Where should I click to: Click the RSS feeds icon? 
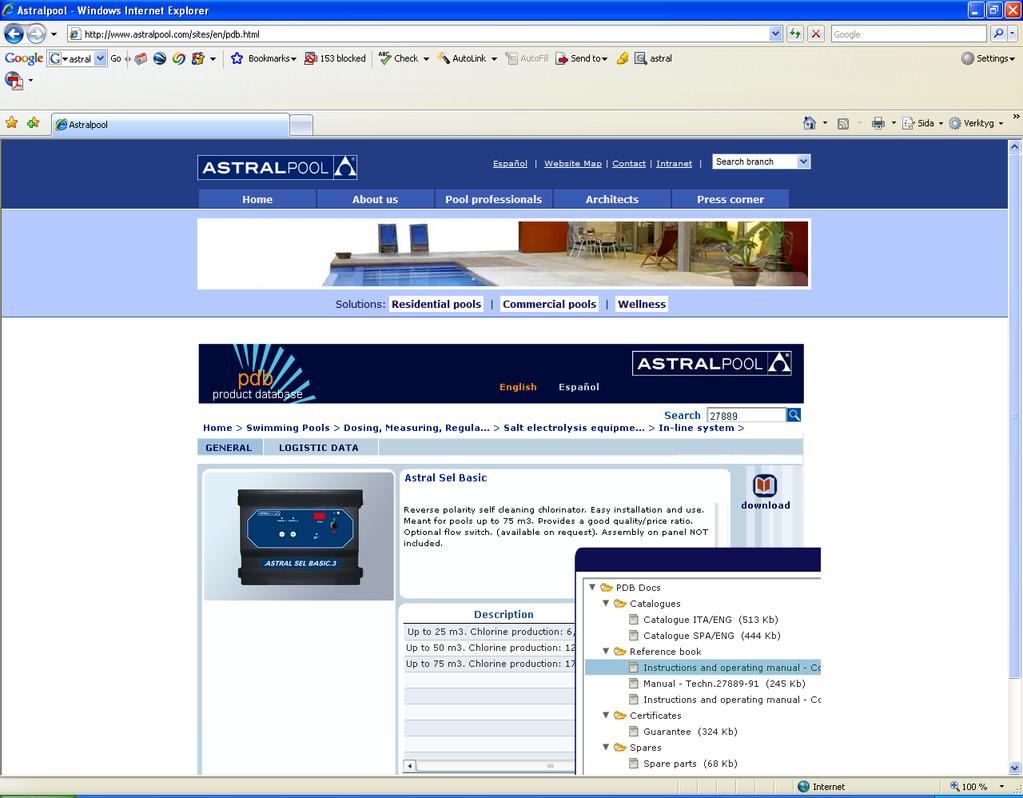click(x=843, y=123)
